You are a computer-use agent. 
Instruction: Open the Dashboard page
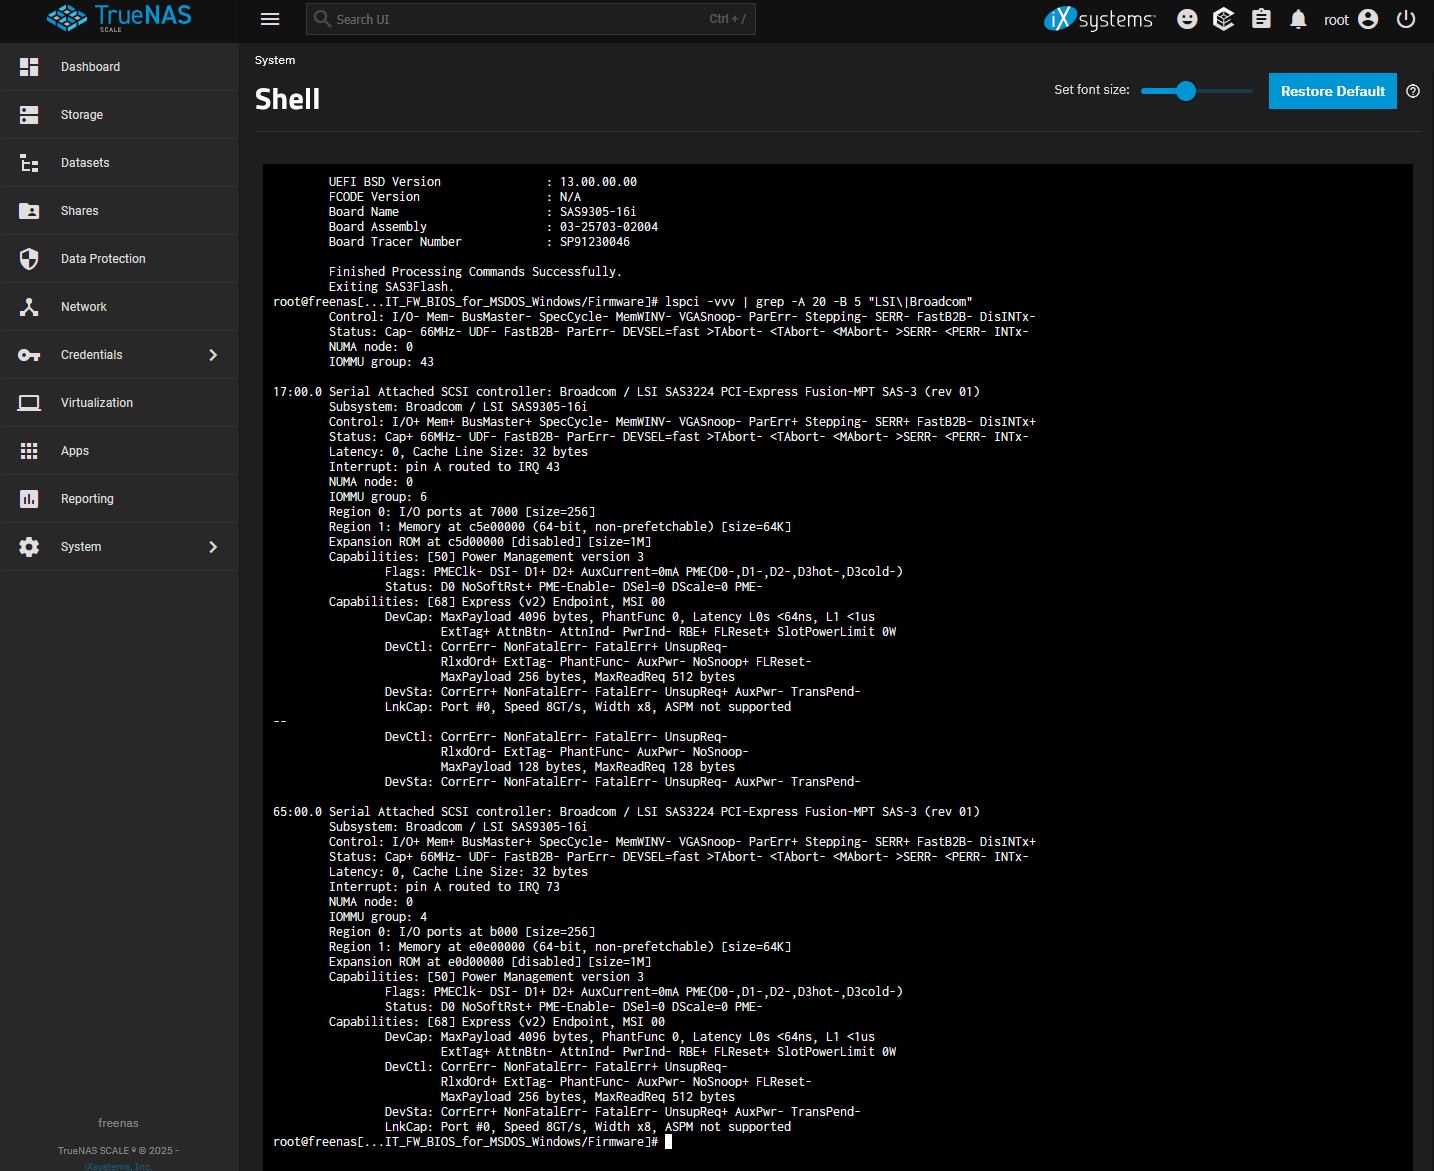pos(90,67)
